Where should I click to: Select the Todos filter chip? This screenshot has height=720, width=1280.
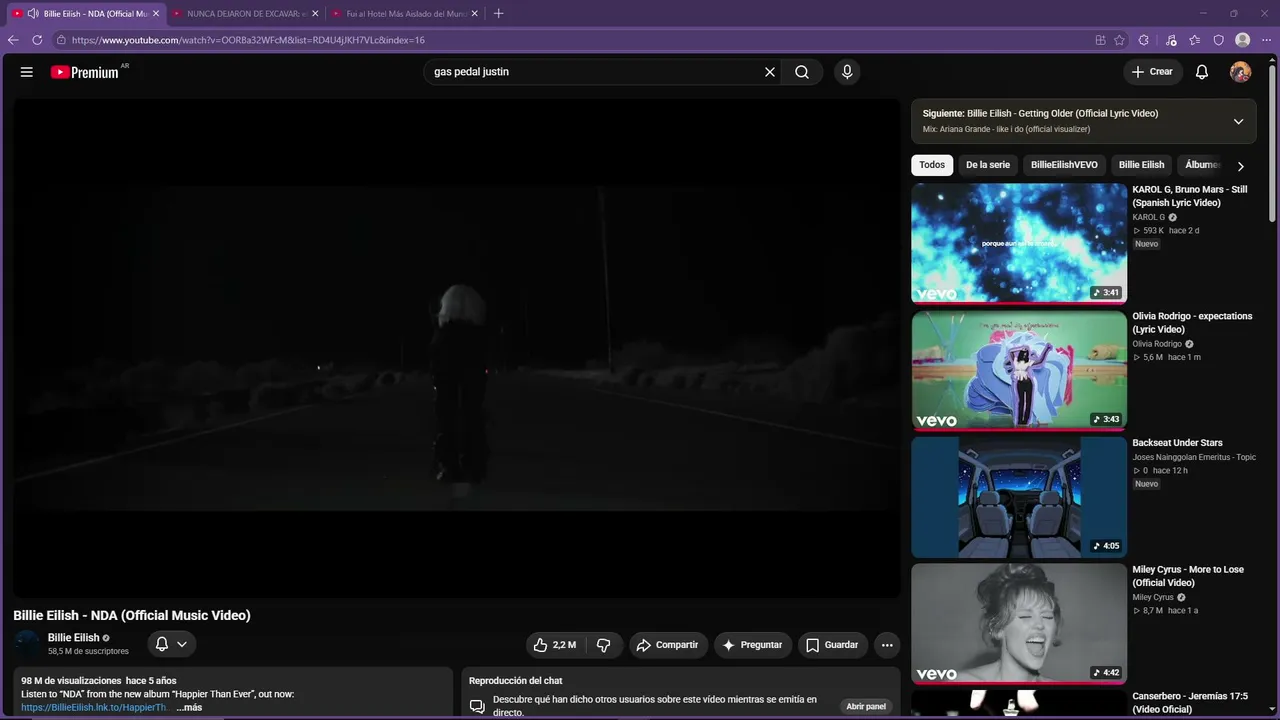tap(932, 165)
